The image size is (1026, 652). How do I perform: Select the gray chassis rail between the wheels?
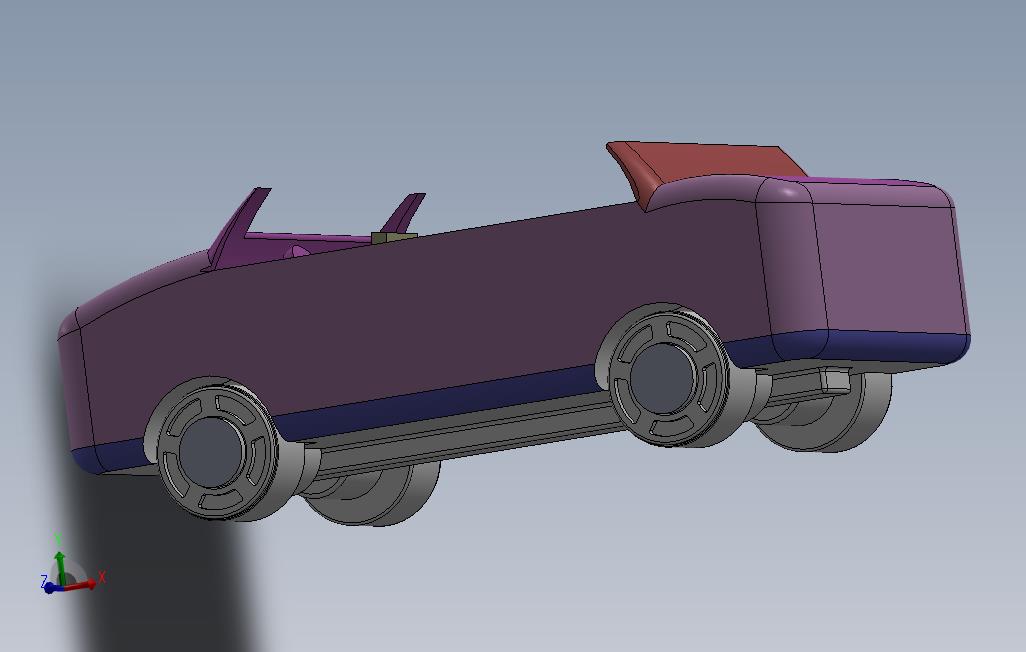465,437
